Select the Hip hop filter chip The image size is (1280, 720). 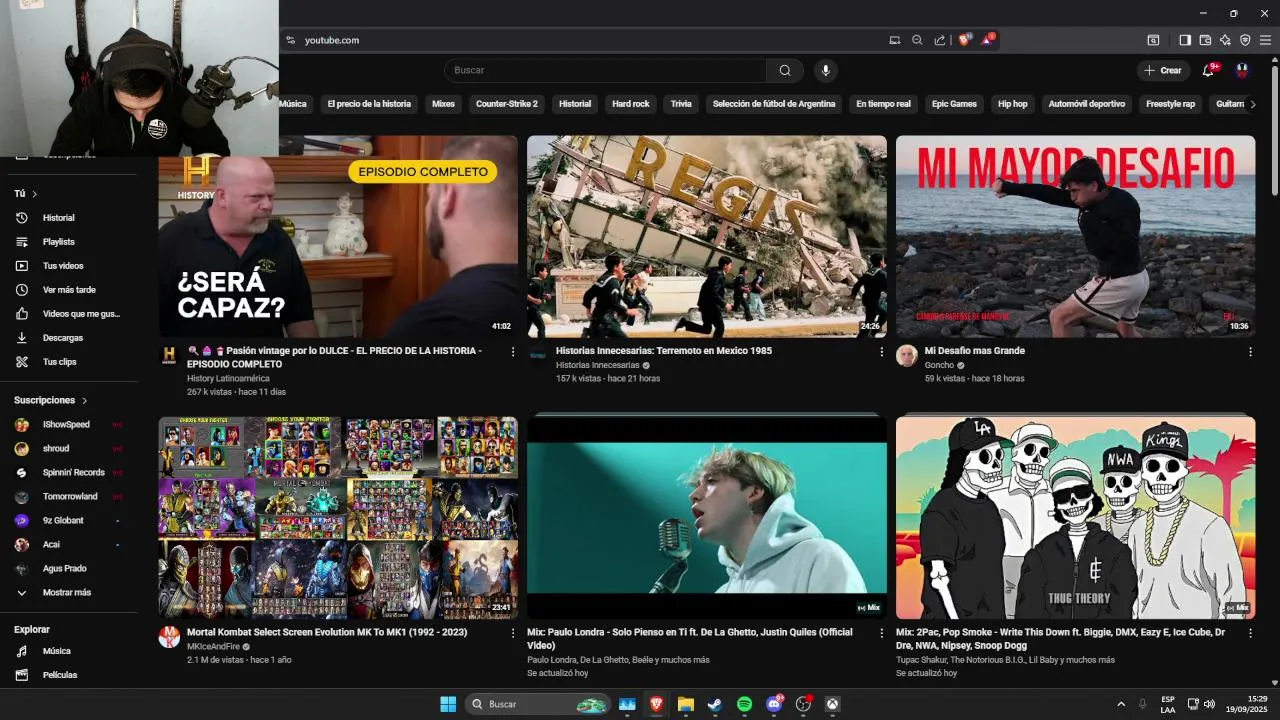click(x=1012, y=104)
